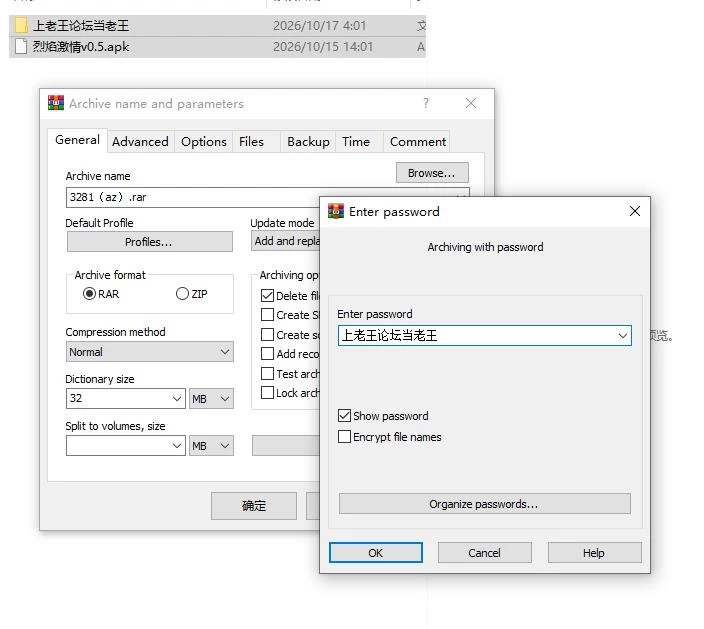Image resolution: width=704 pixels, height=629 pixels.
Task: Click the WinRAR icon in Archive parameters title
Action: click(56, 103)
